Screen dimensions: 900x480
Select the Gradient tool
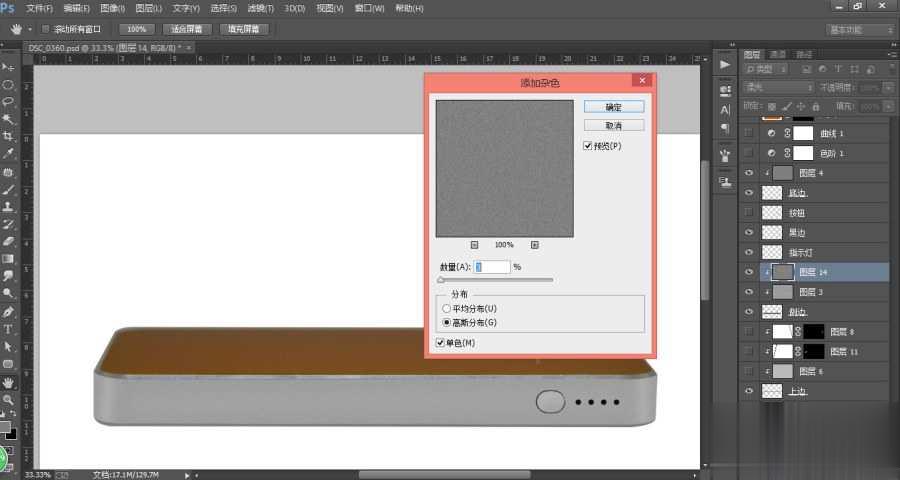(x=8, y=258)
